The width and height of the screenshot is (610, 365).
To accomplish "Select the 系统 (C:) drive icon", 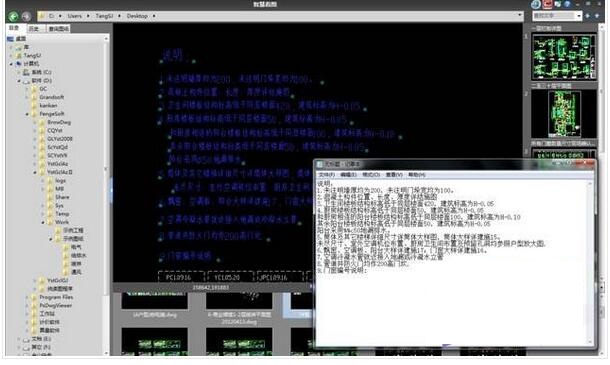I will pyautogui.click(x=26, y=72).
